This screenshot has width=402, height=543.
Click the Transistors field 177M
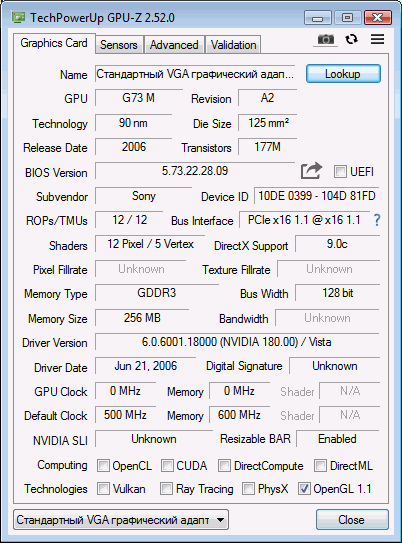point(267,147)
